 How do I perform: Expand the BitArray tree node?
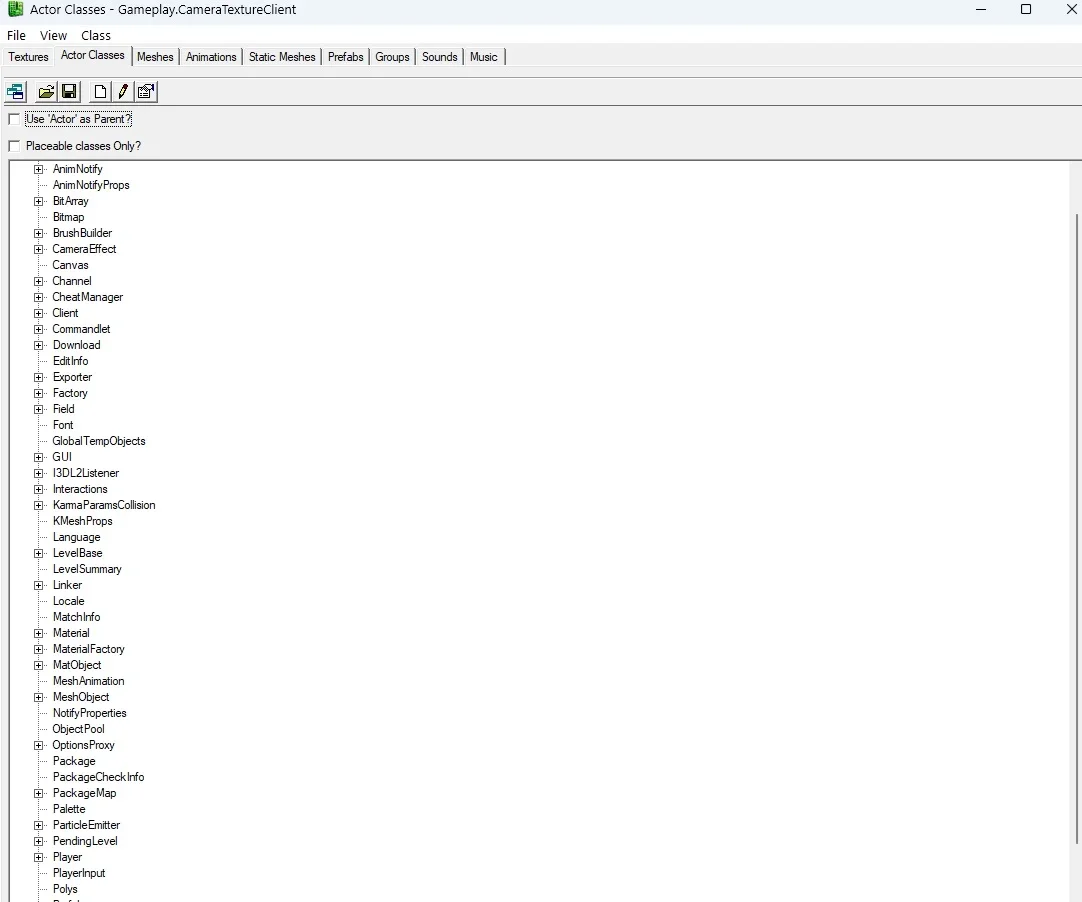click(39, 202)
